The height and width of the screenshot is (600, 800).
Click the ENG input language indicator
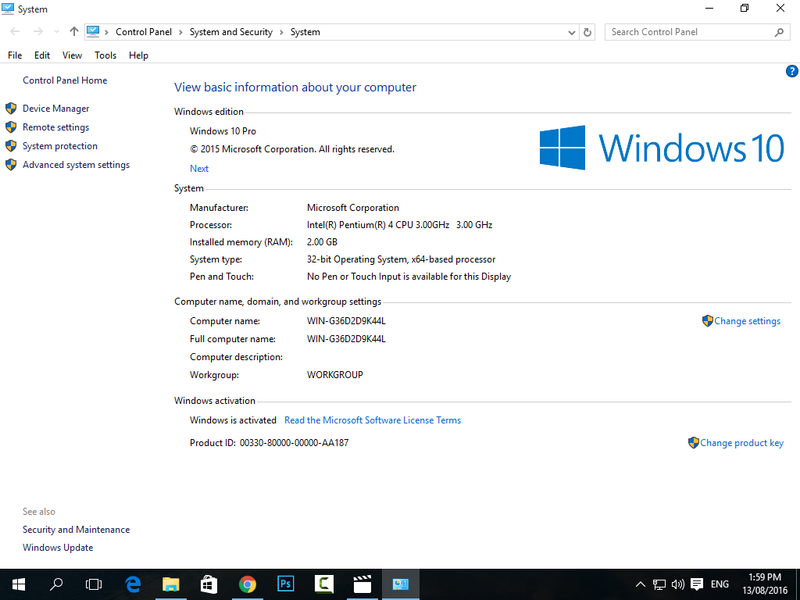coord(719,585)
